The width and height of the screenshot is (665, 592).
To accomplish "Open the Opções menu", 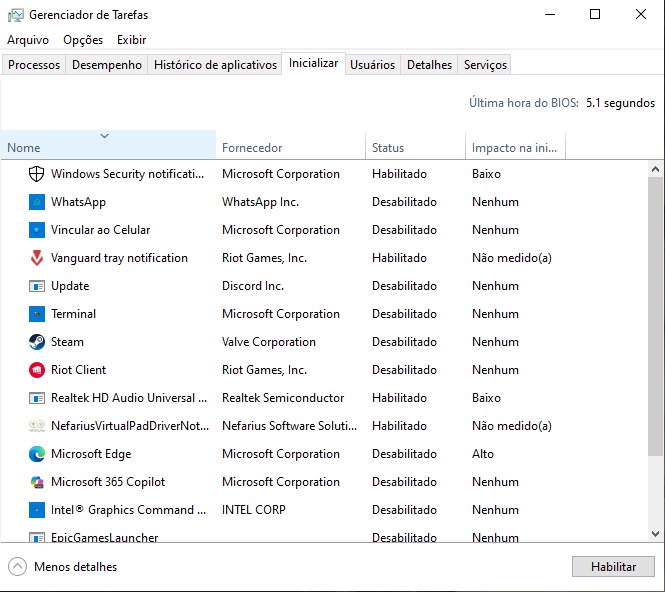I will [x=83, y=40].
